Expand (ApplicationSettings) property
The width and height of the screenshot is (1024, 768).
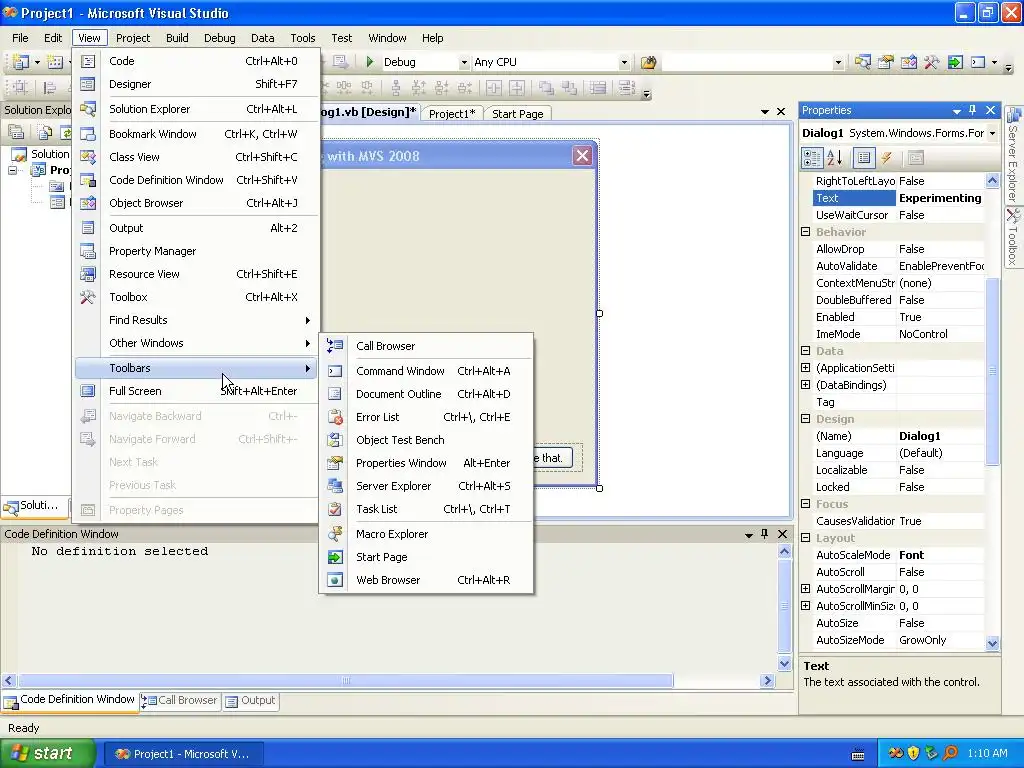(806, 368)
